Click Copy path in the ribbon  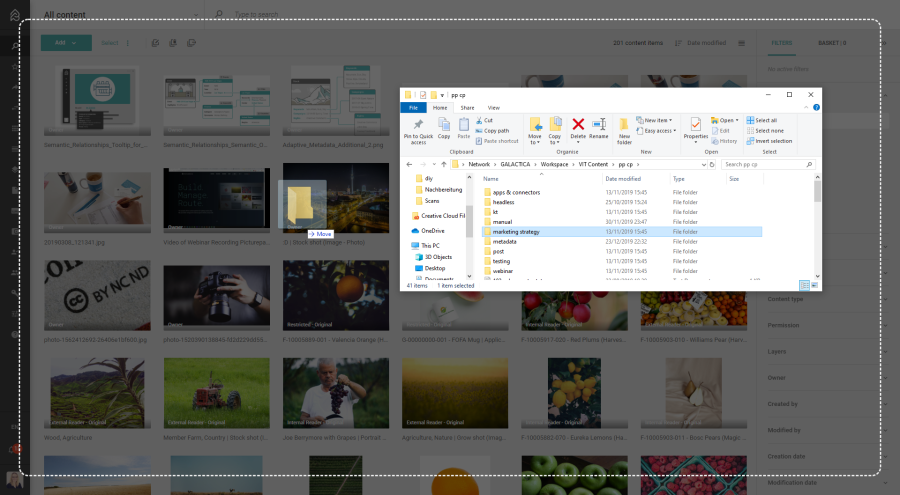pos(492,130)
